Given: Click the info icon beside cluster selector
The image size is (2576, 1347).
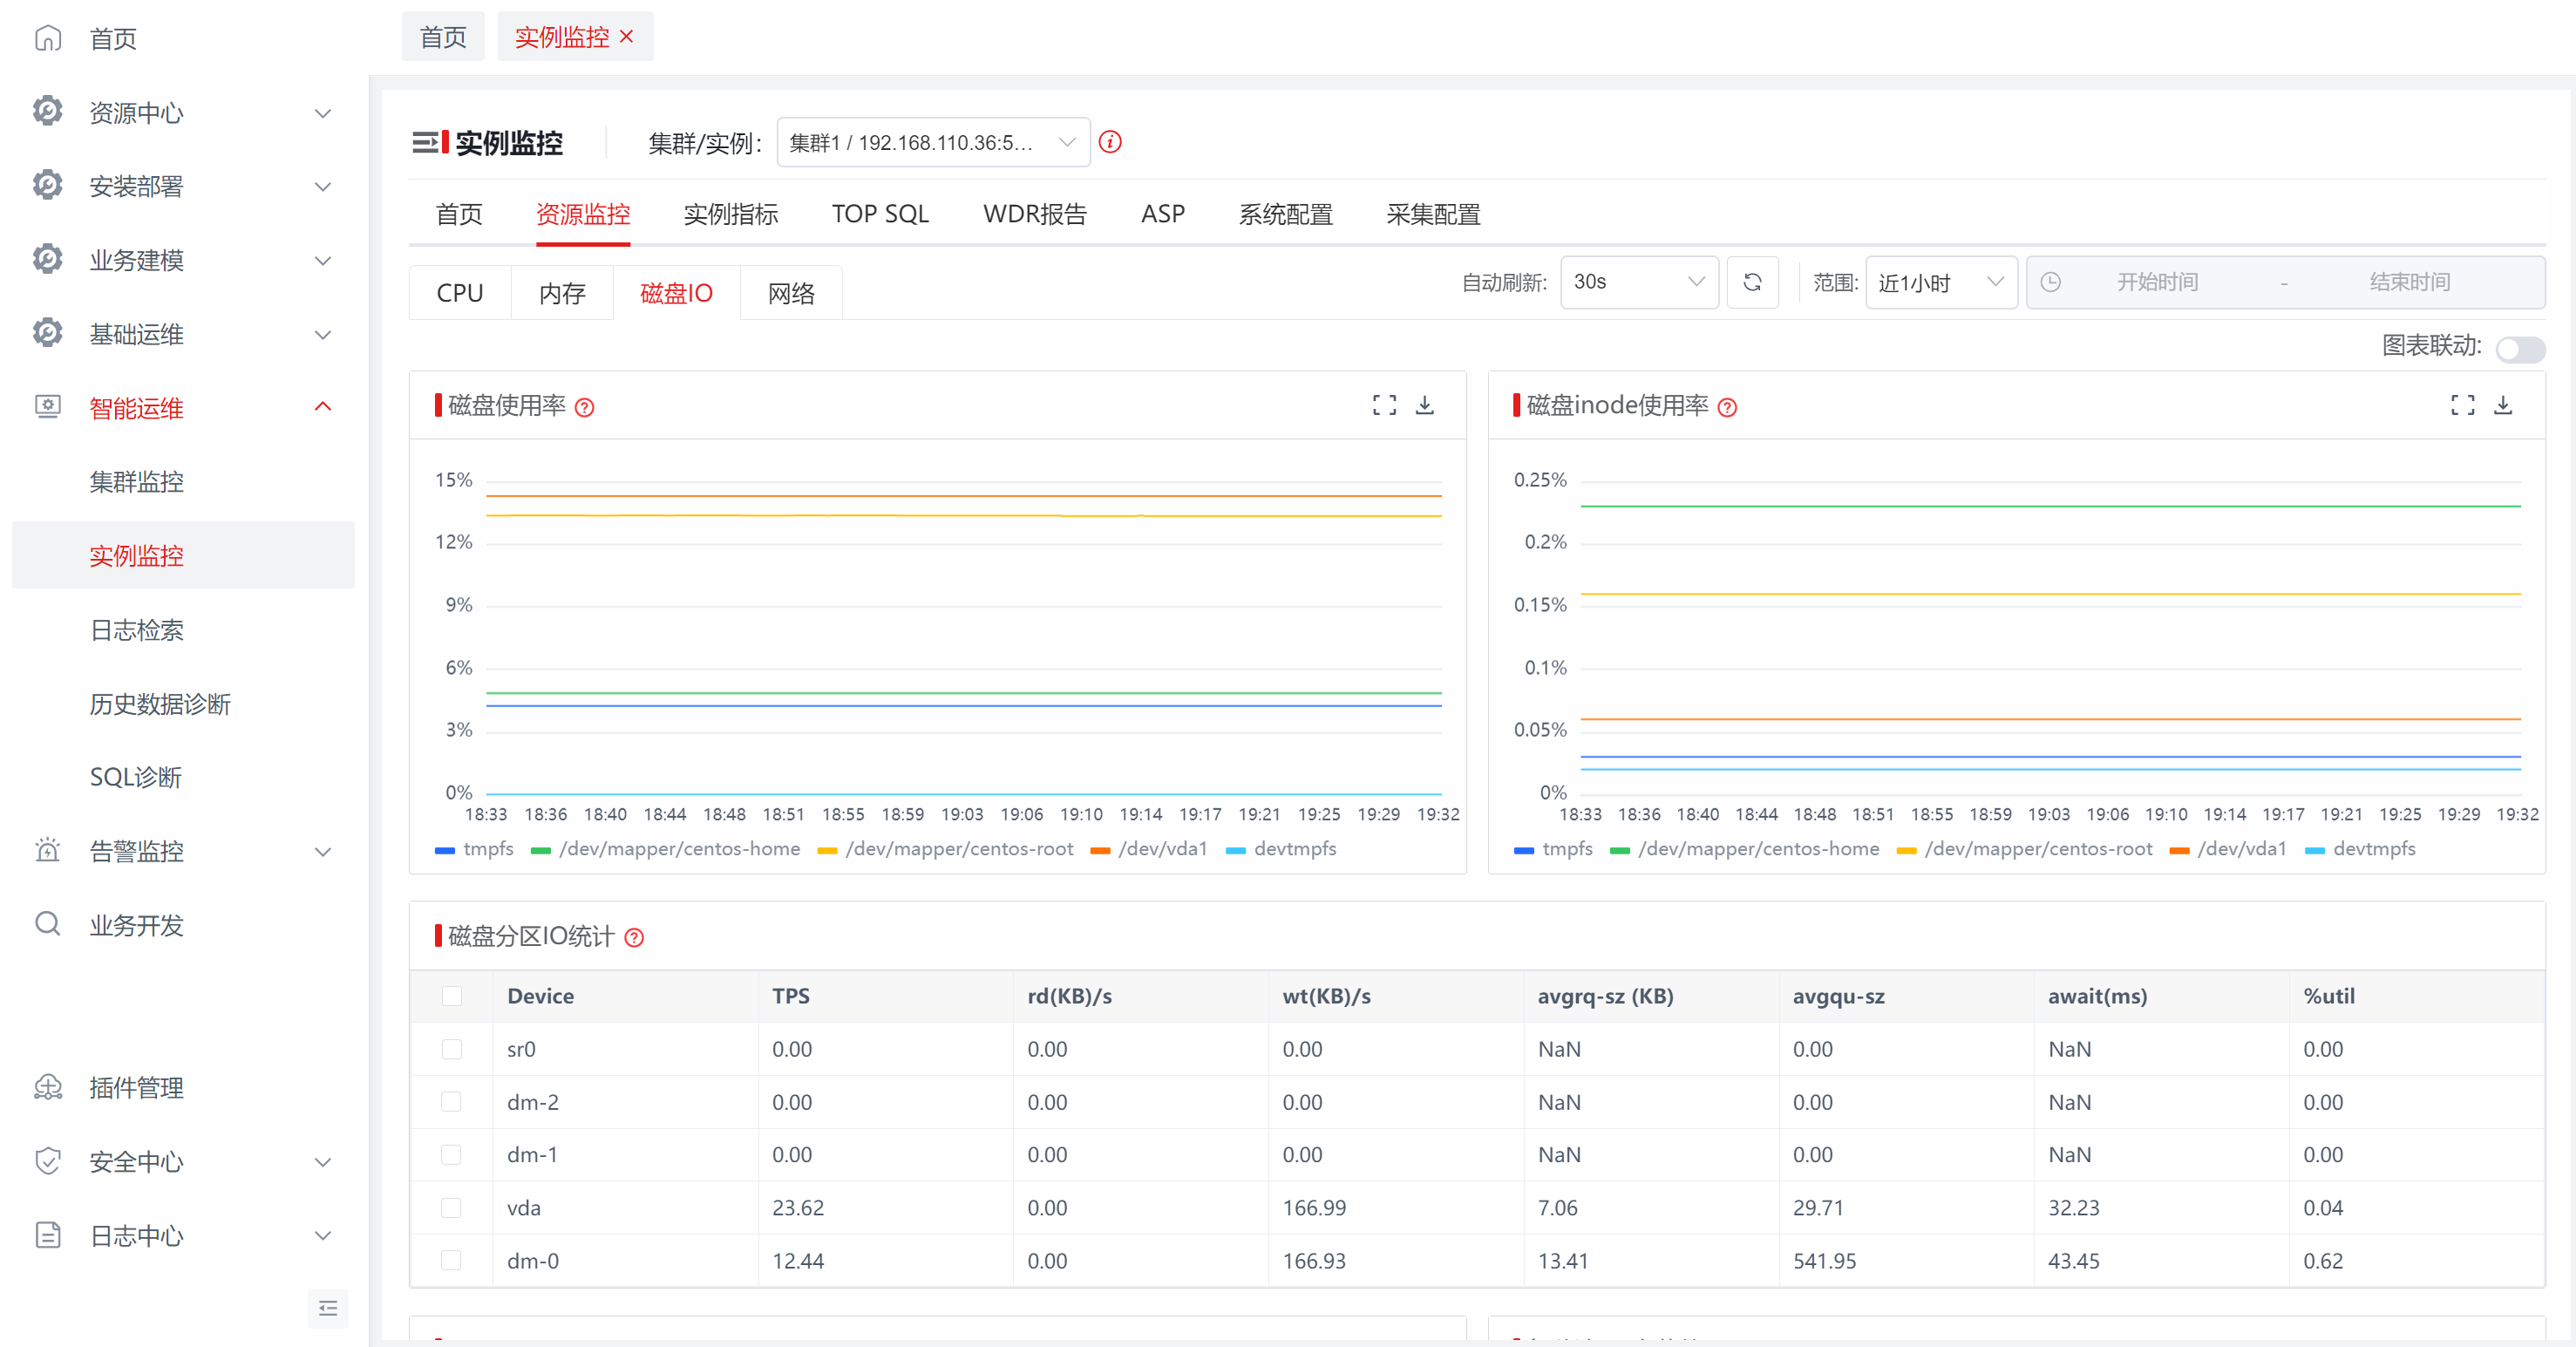Looking at the screenshot, I should click(1110, 142).
